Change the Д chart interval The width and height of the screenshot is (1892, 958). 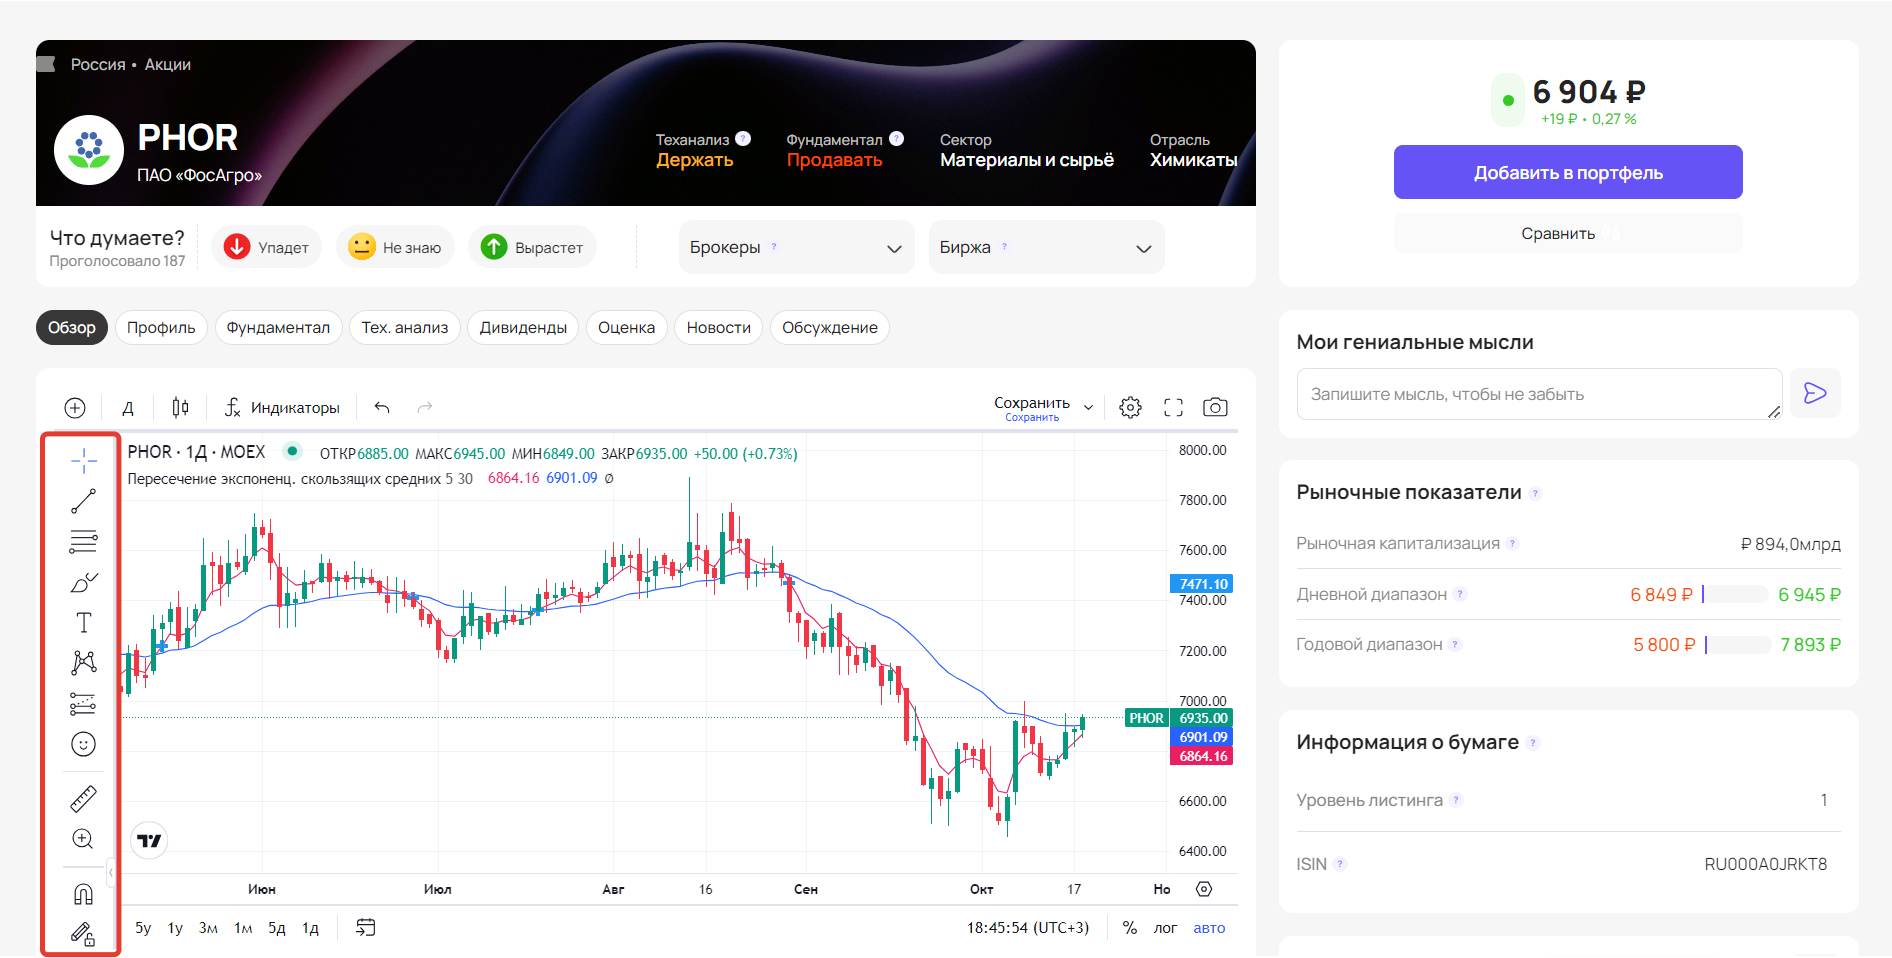coord(128,407)
